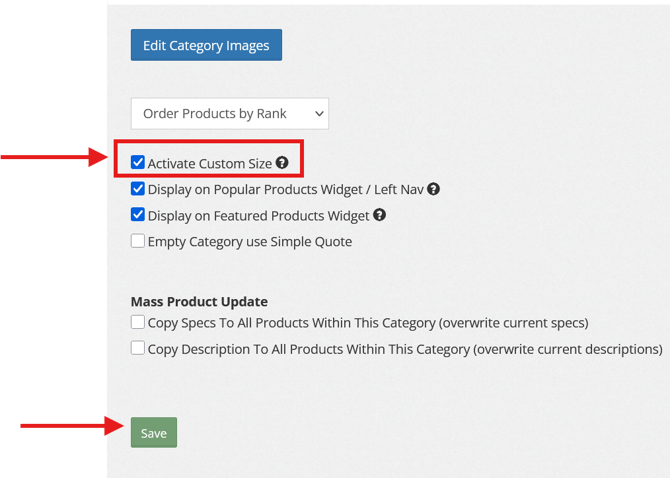The height and width of the screenshot is (478, 670).
Task: Click the Copy Specs overwrite current specs label text
Action: (367, 324)
